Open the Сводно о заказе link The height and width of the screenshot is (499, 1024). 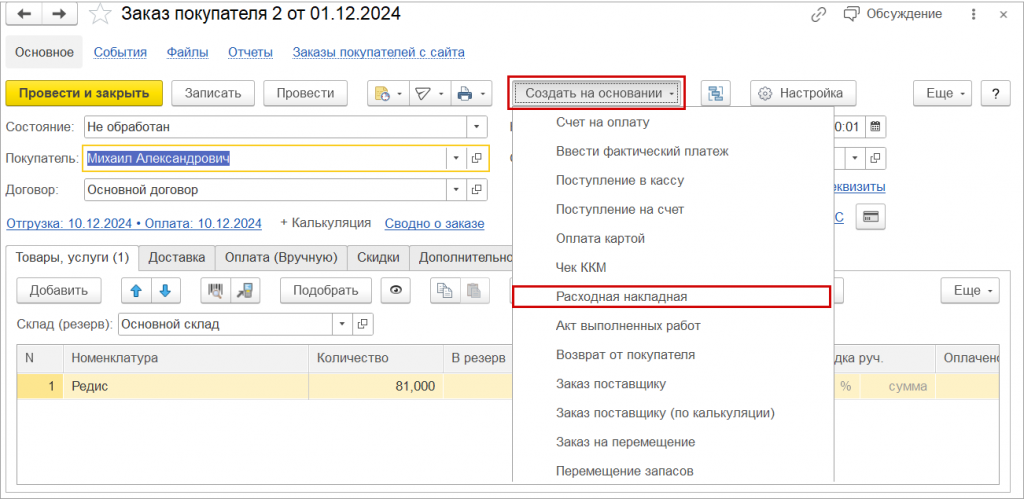pyautogui.click(x=434, y=223)
